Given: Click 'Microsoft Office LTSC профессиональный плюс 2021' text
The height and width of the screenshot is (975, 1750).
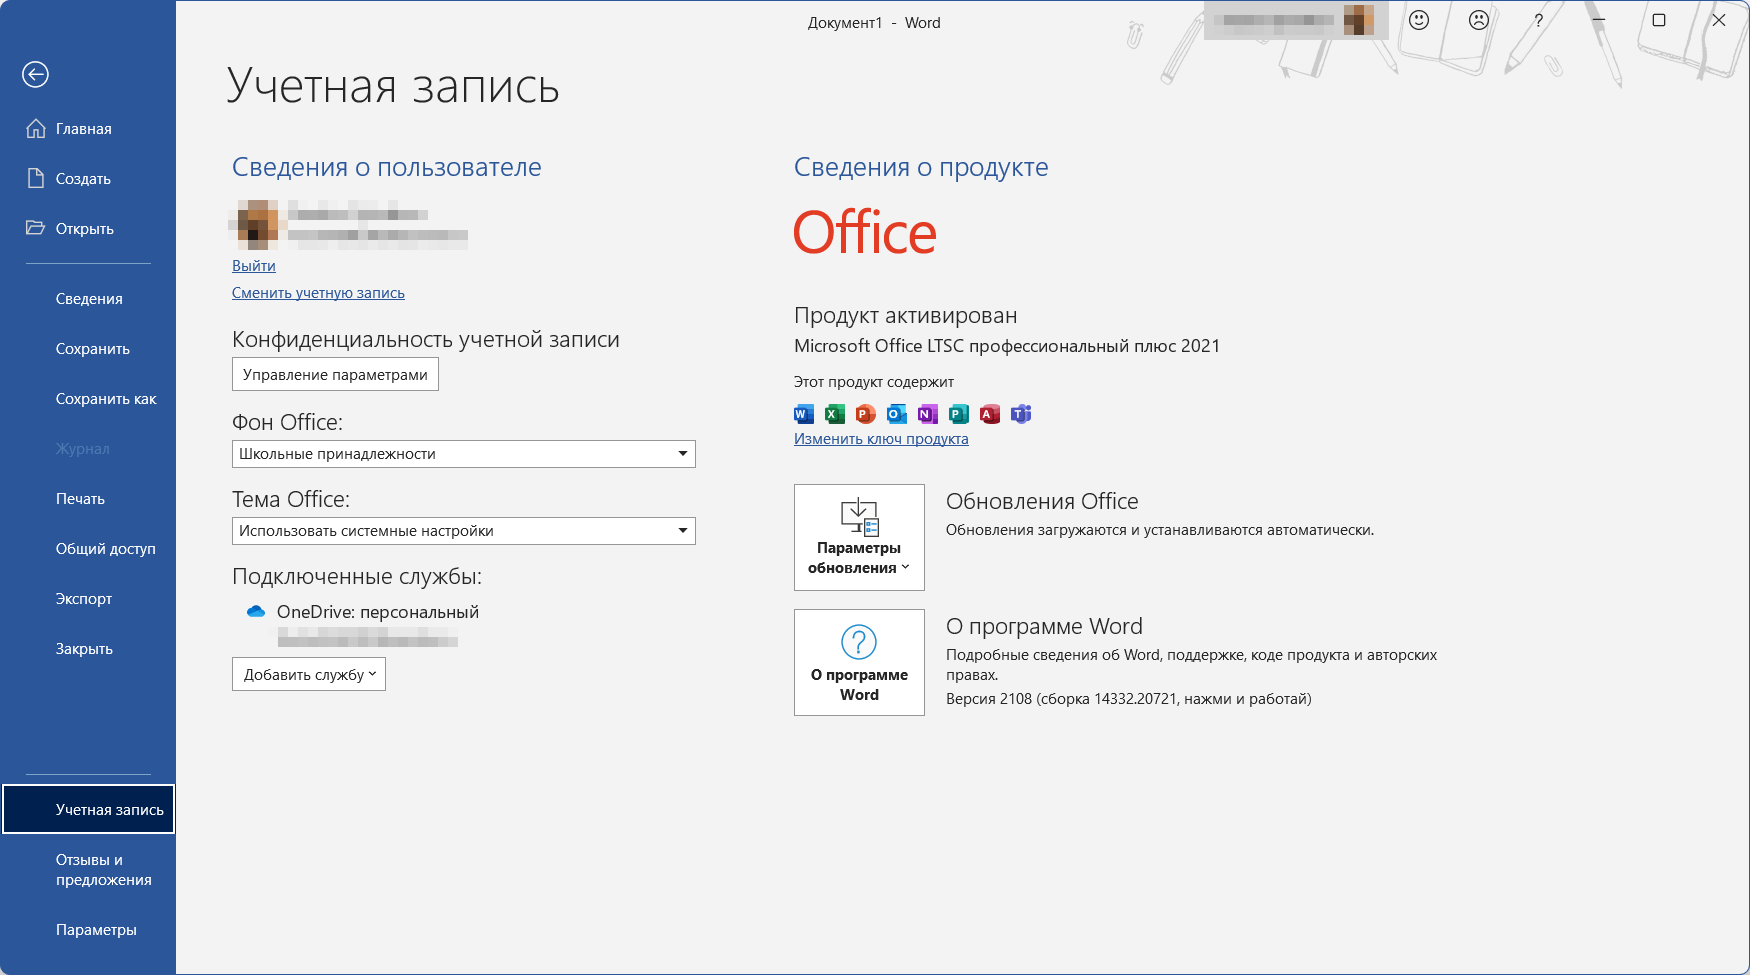Looking at the screenshot, I should pyautogui.click(x=1007, y=346).
